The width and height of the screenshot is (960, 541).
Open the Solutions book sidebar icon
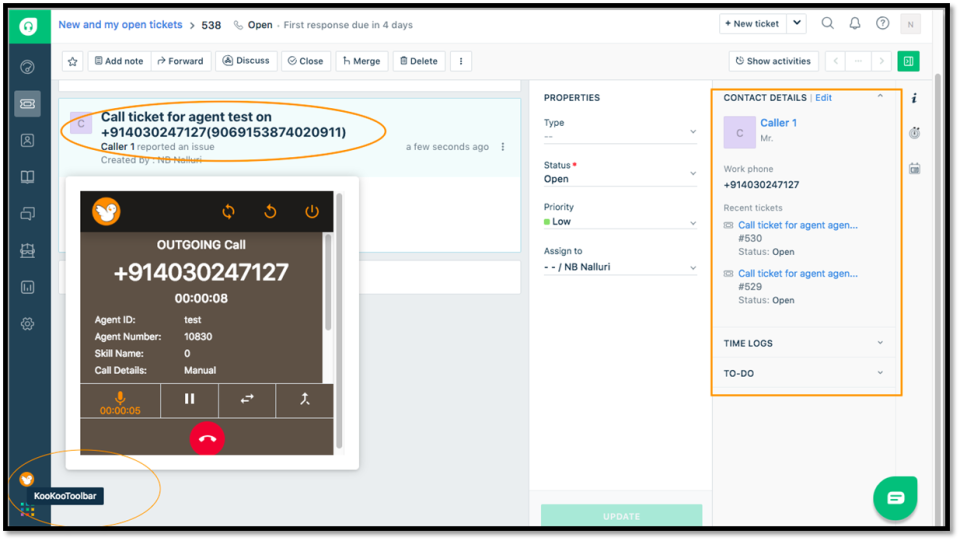click(28, 177)
